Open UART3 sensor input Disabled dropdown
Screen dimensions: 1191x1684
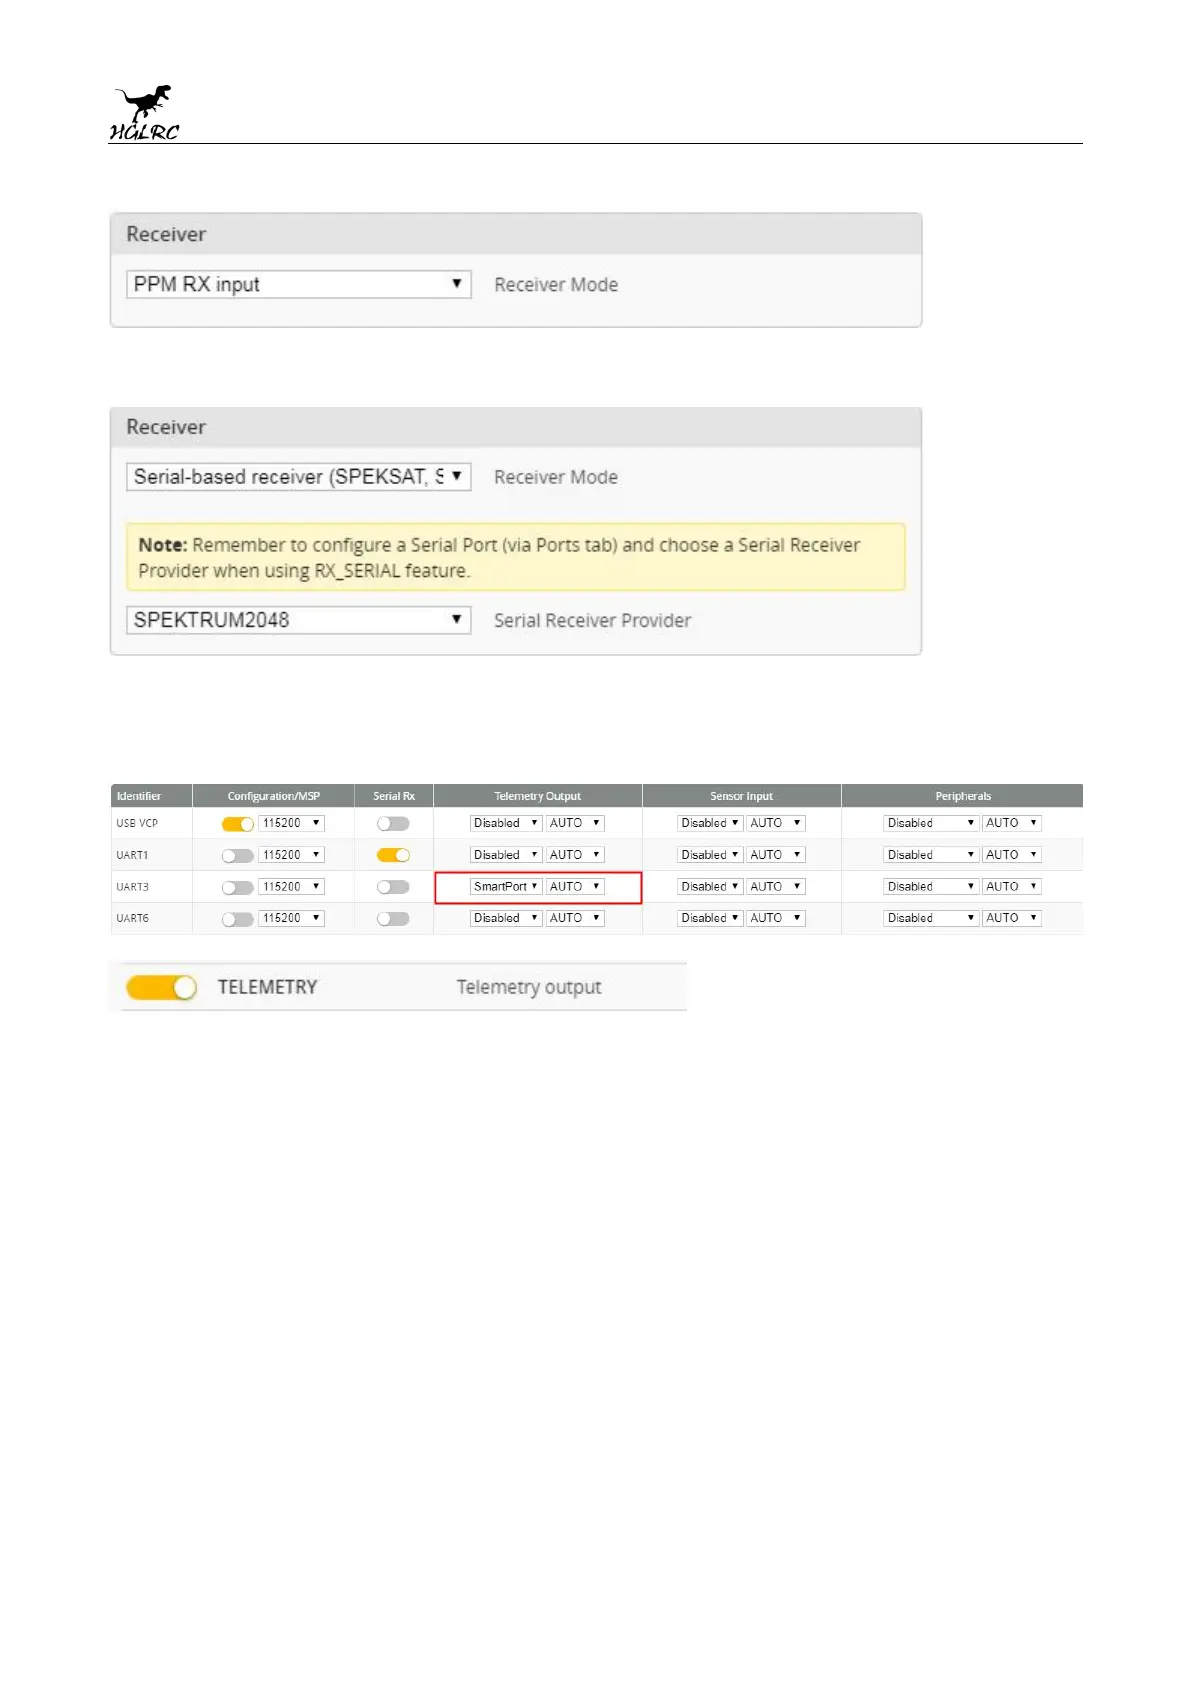click(710, 887)
